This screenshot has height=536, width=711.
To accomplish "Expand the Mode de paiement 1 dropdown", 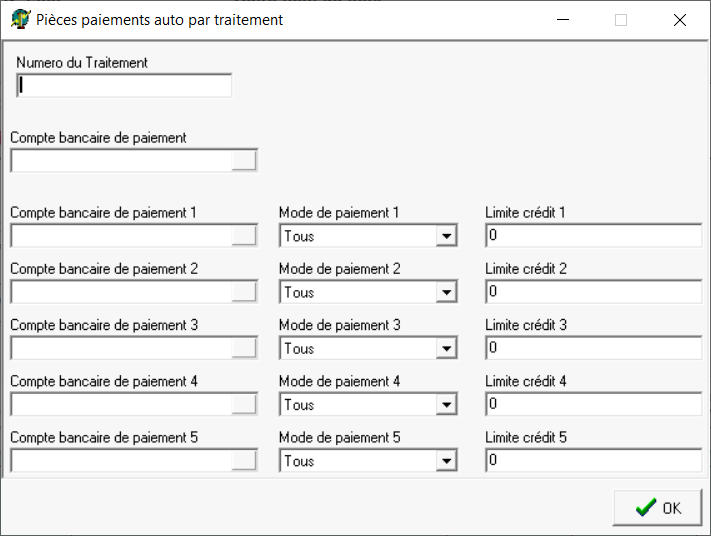I will (x=446, y=237).
